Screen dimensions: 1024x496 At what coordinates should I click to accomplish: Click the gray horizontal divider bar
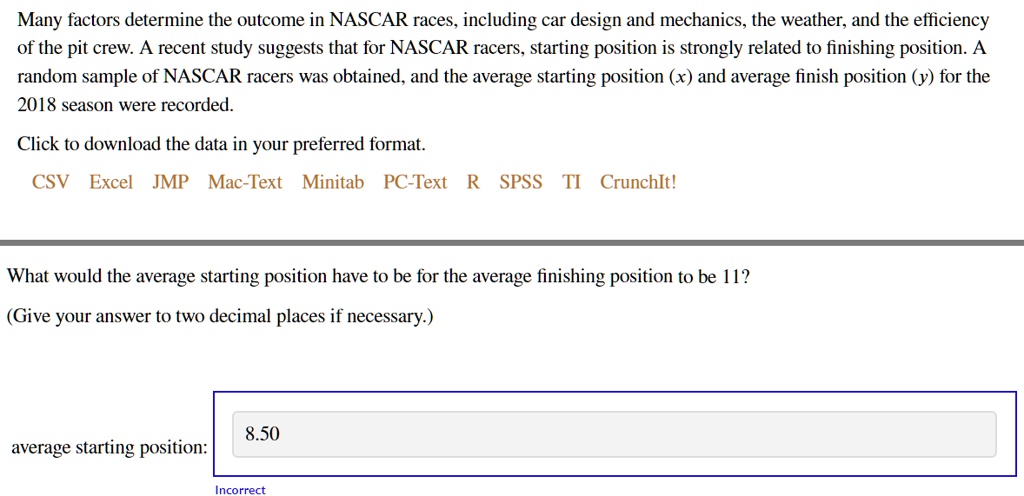pyautogui.click(x=512, y=243)
